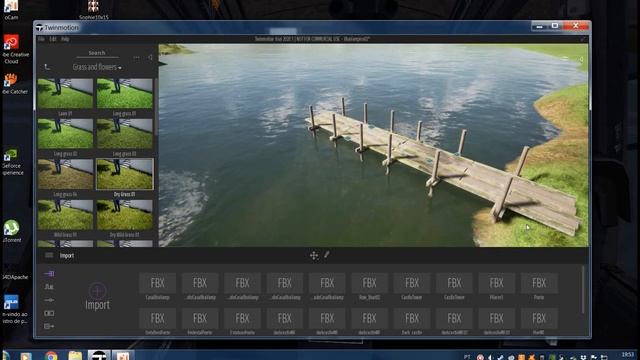The width and height of the screenshot is (640, 360).
Task: Select the material picker pen tool
Action: click(327, 255)
